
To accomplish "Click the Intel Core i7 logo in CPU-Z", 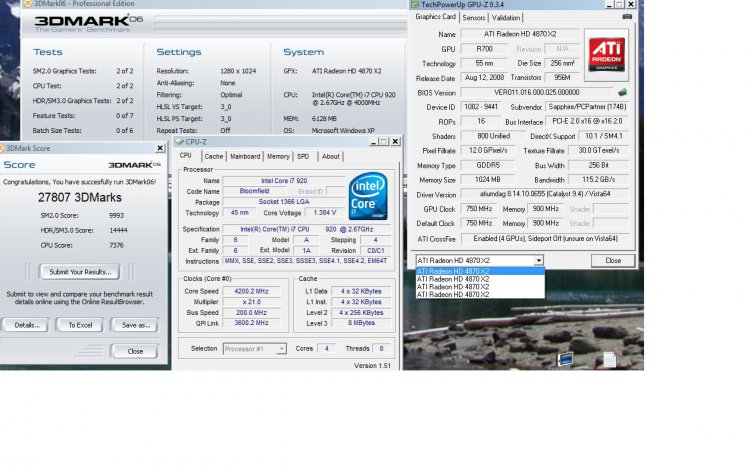I will pyautogui.click(x=368, y=196).
